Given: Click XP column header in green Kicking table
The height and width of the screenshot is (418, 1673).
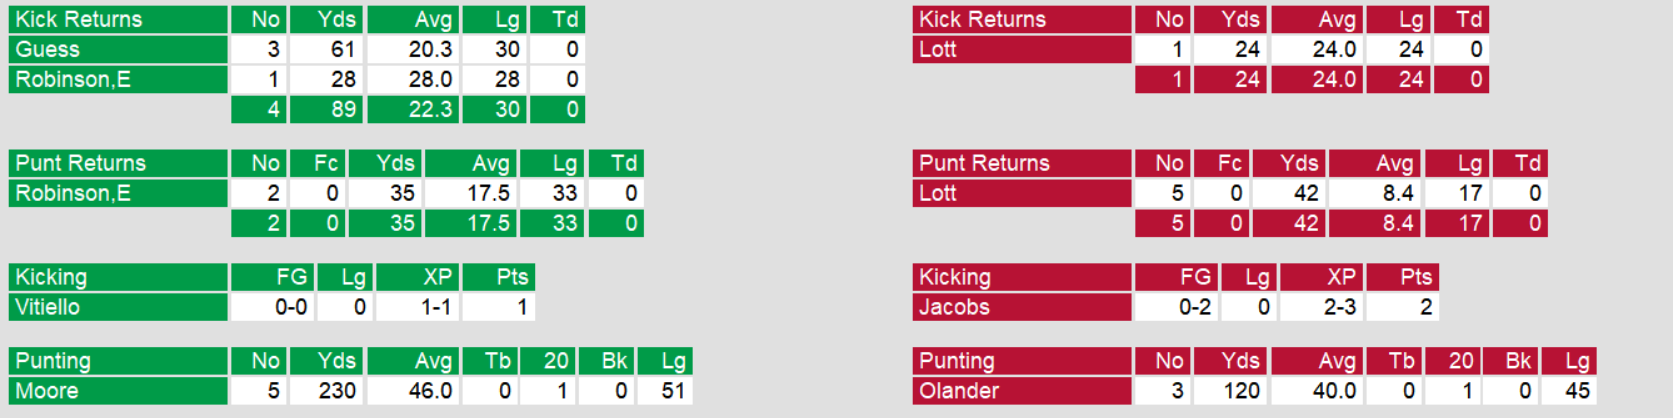Looking at the screenshot, I should [417, 278].
